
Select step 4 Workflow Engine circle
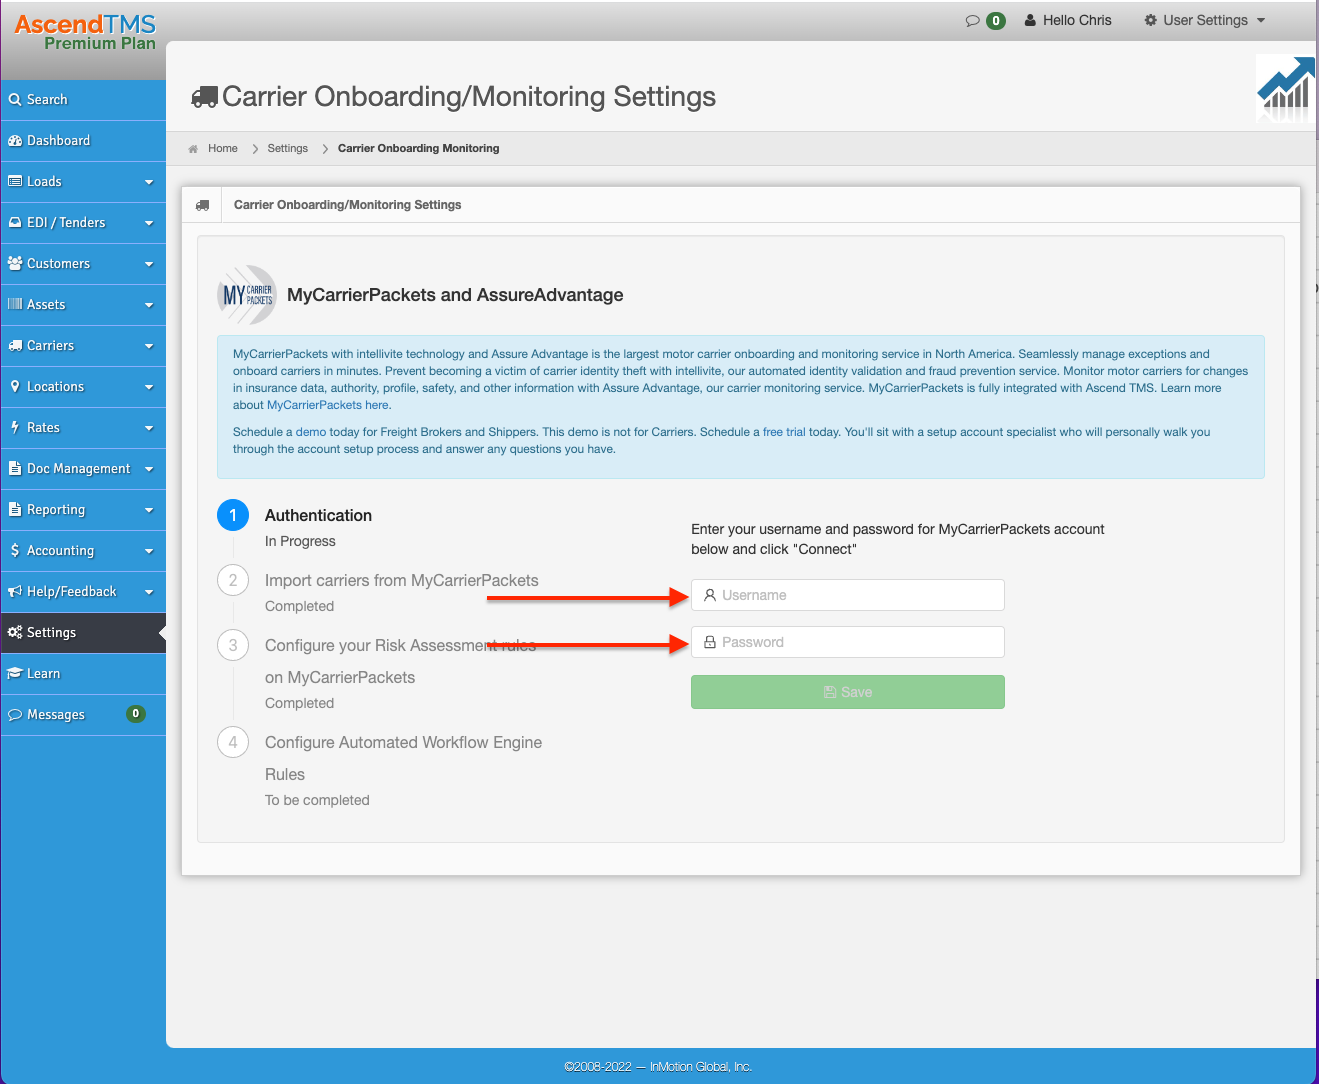[233, 743]
